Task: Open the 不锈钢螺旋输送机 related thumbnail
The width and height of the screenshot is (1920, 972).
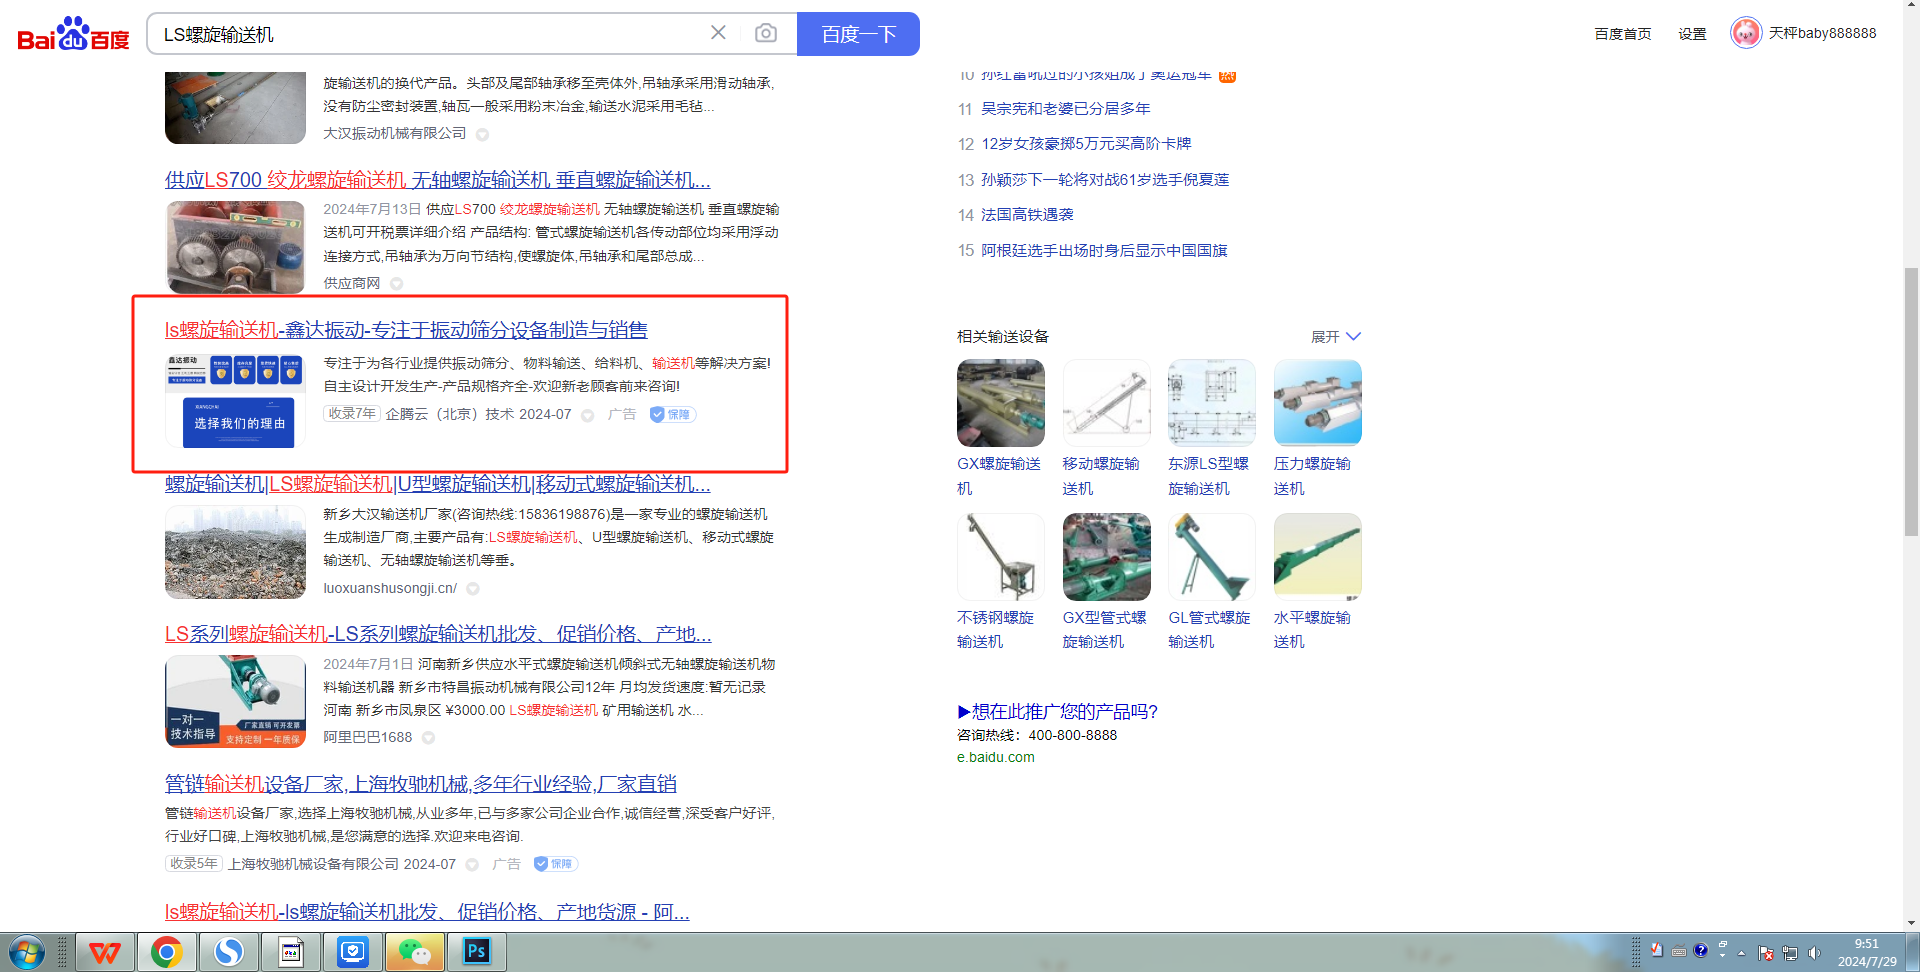Action: click(x=1001, y=557)
